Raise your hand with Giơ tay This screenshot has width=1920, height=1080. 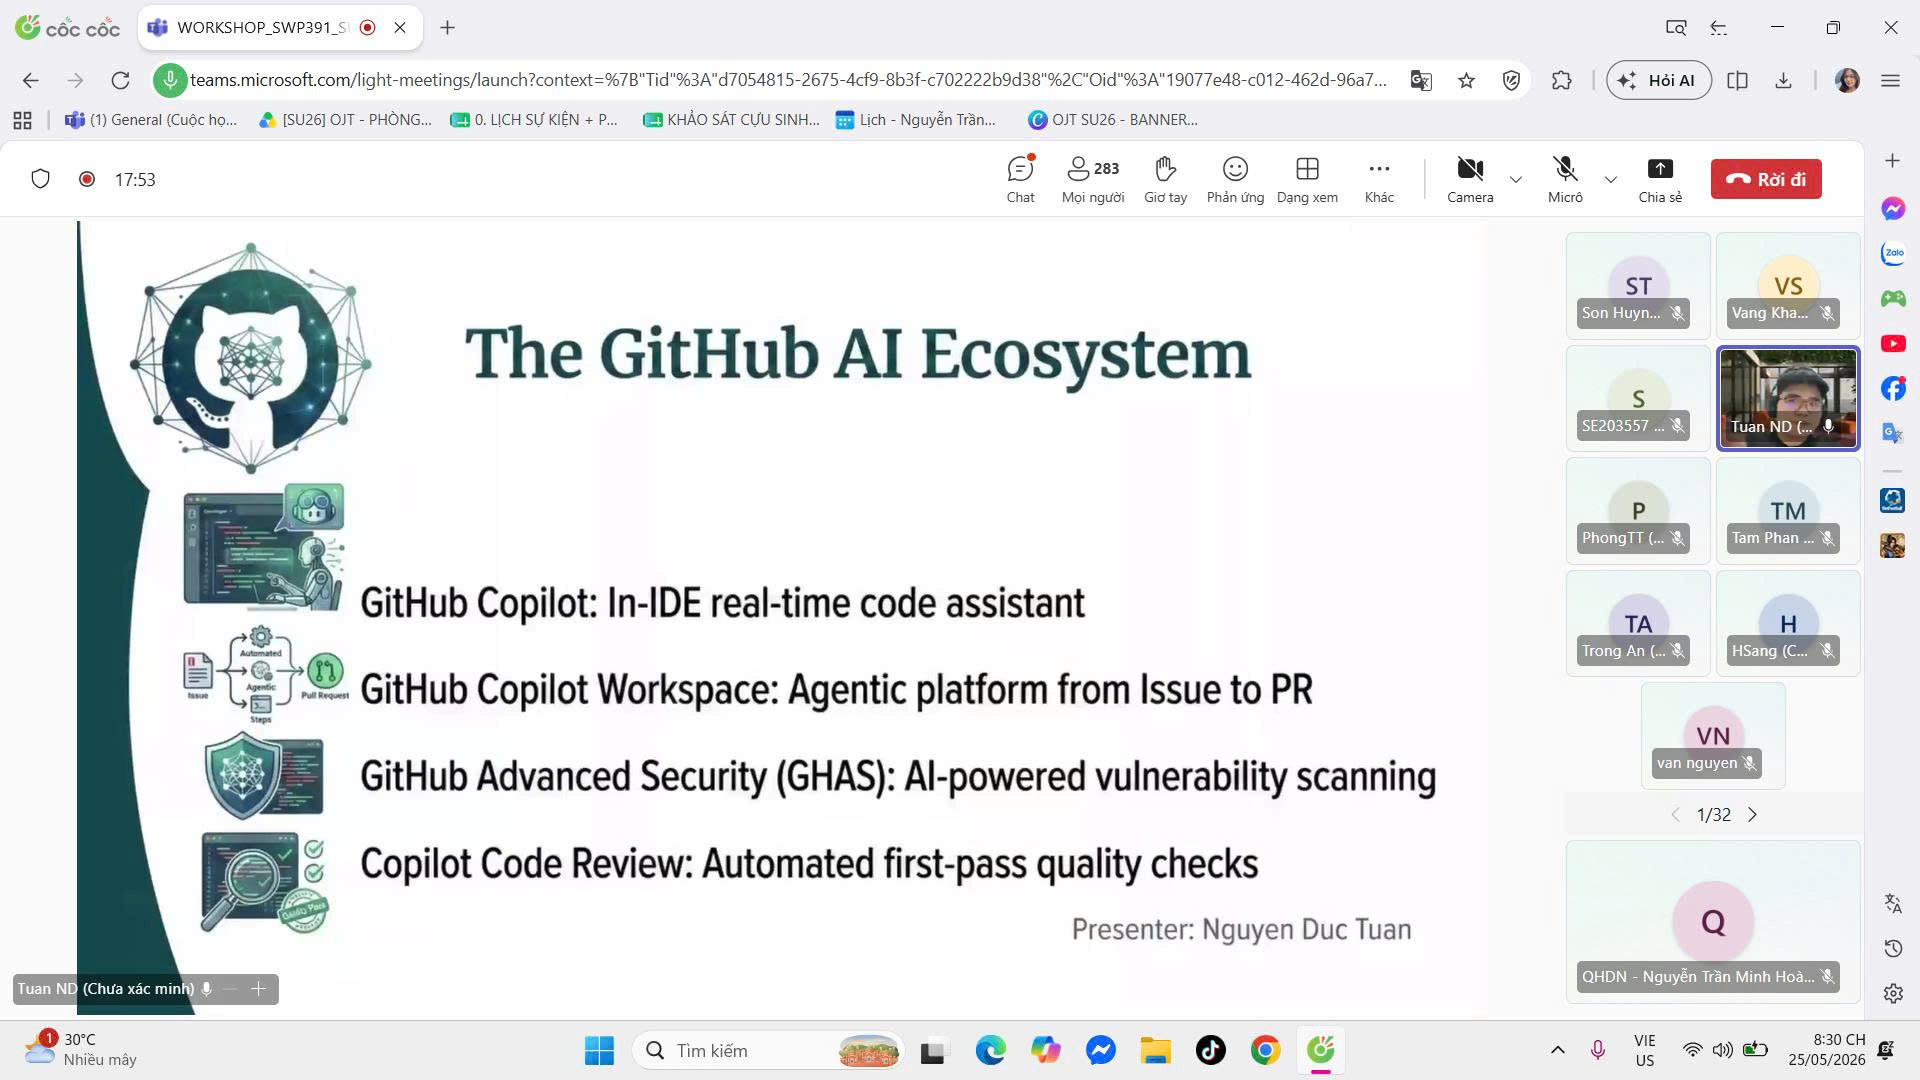click(x=1165, y=180)
